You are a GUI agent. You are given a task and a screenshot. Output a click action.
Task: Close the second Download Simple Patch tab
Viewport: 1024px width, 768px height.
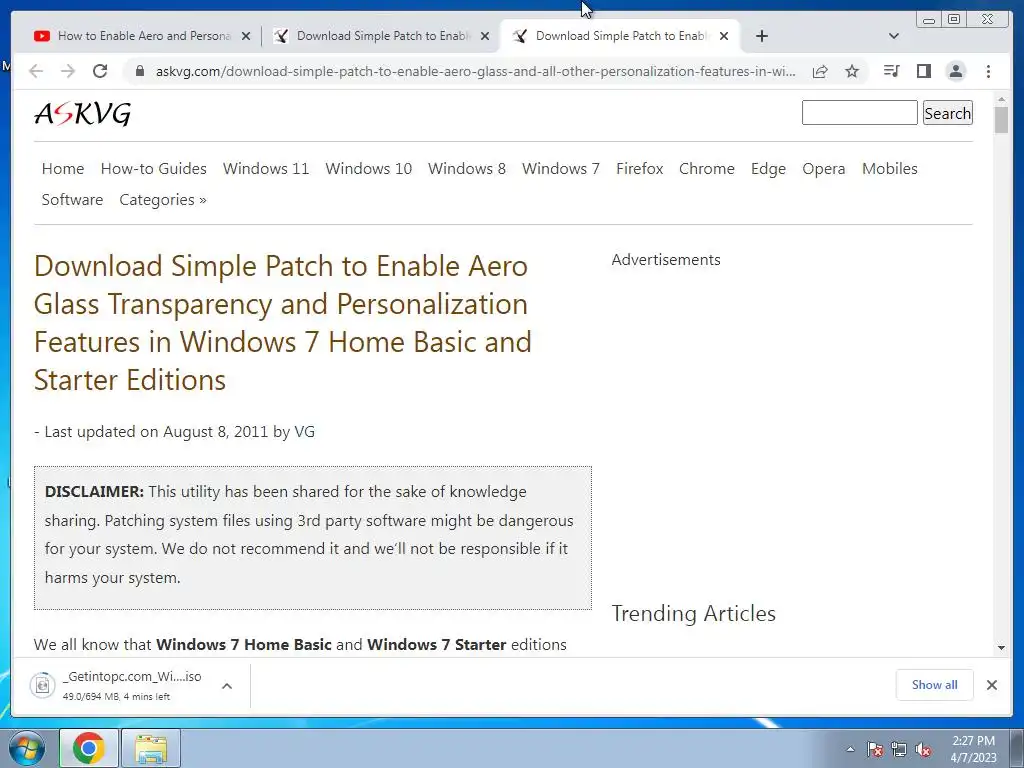point(485,36)
